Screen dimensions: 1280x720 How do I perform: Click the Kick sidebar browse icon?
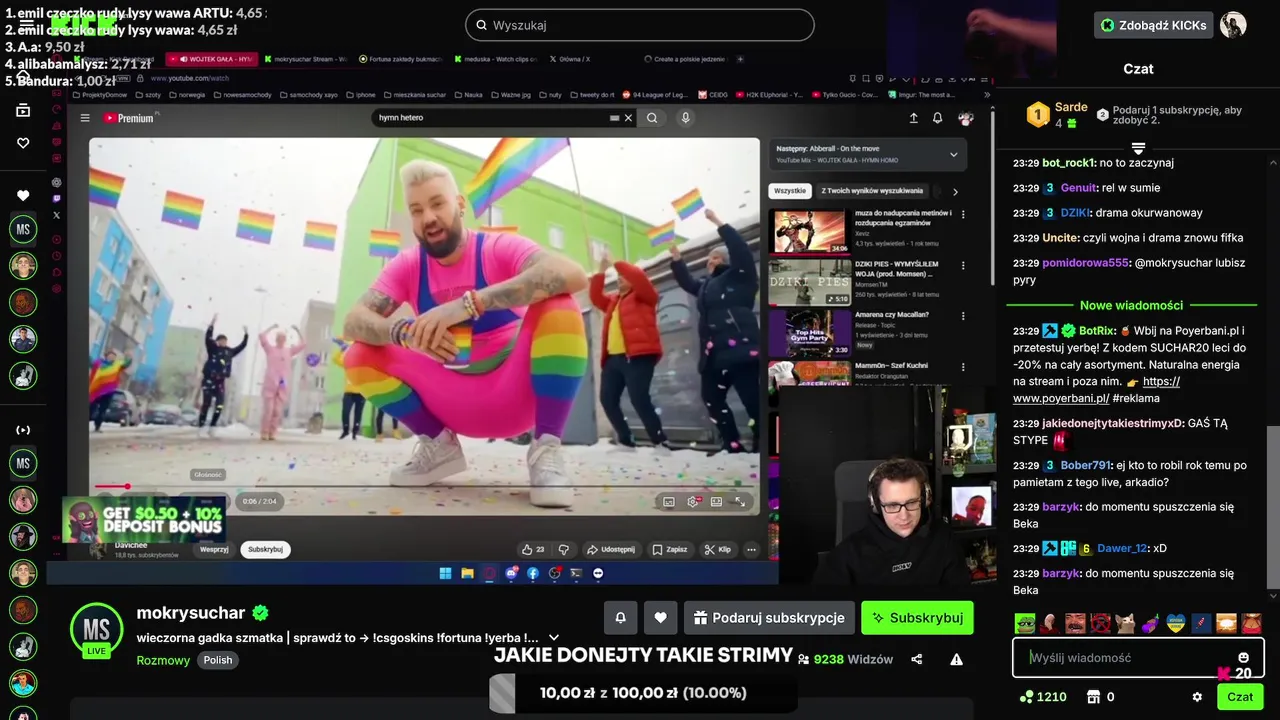pyautogui.click(x=23, y=110)
